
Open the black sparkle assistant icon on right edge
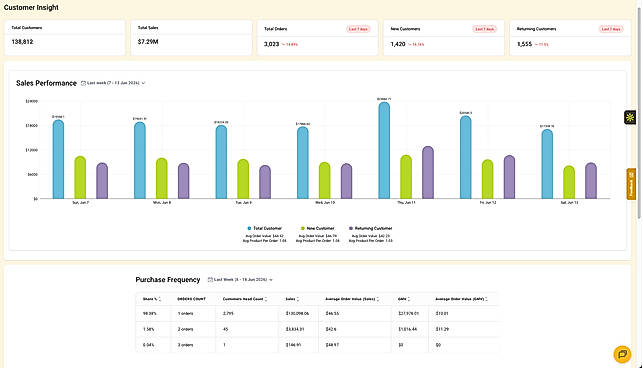click(x=630, y=117)
